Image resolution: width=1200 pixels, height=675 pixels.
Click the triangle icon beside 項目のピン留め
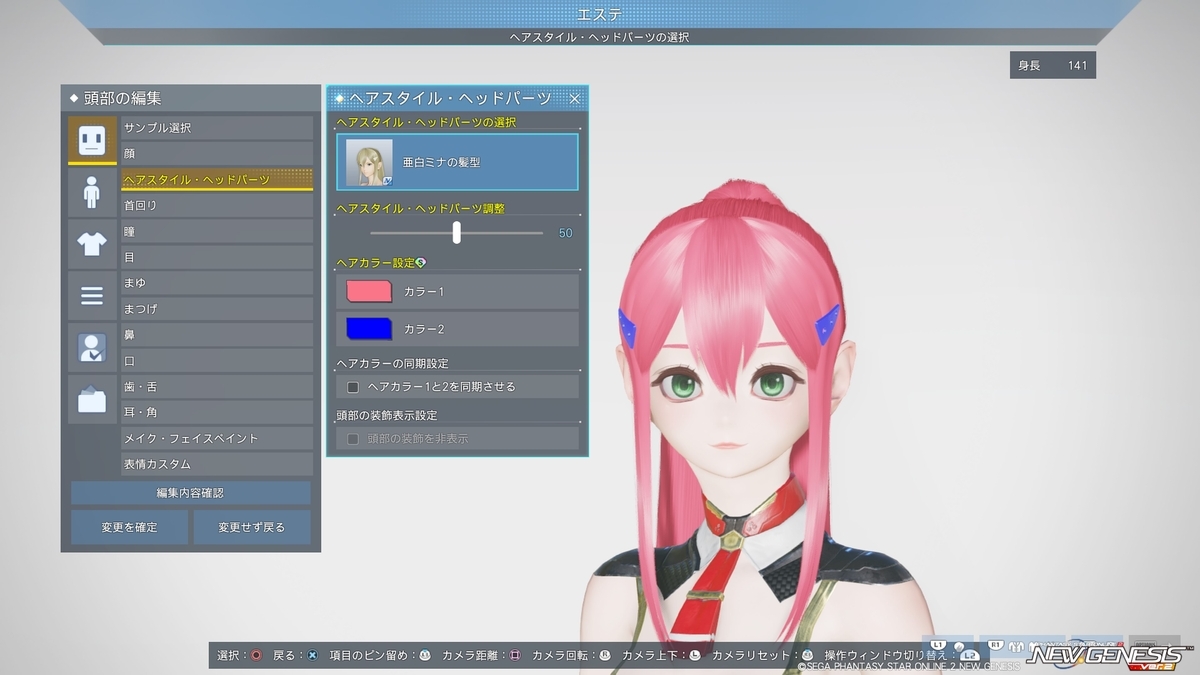click(x=425, y=655)
